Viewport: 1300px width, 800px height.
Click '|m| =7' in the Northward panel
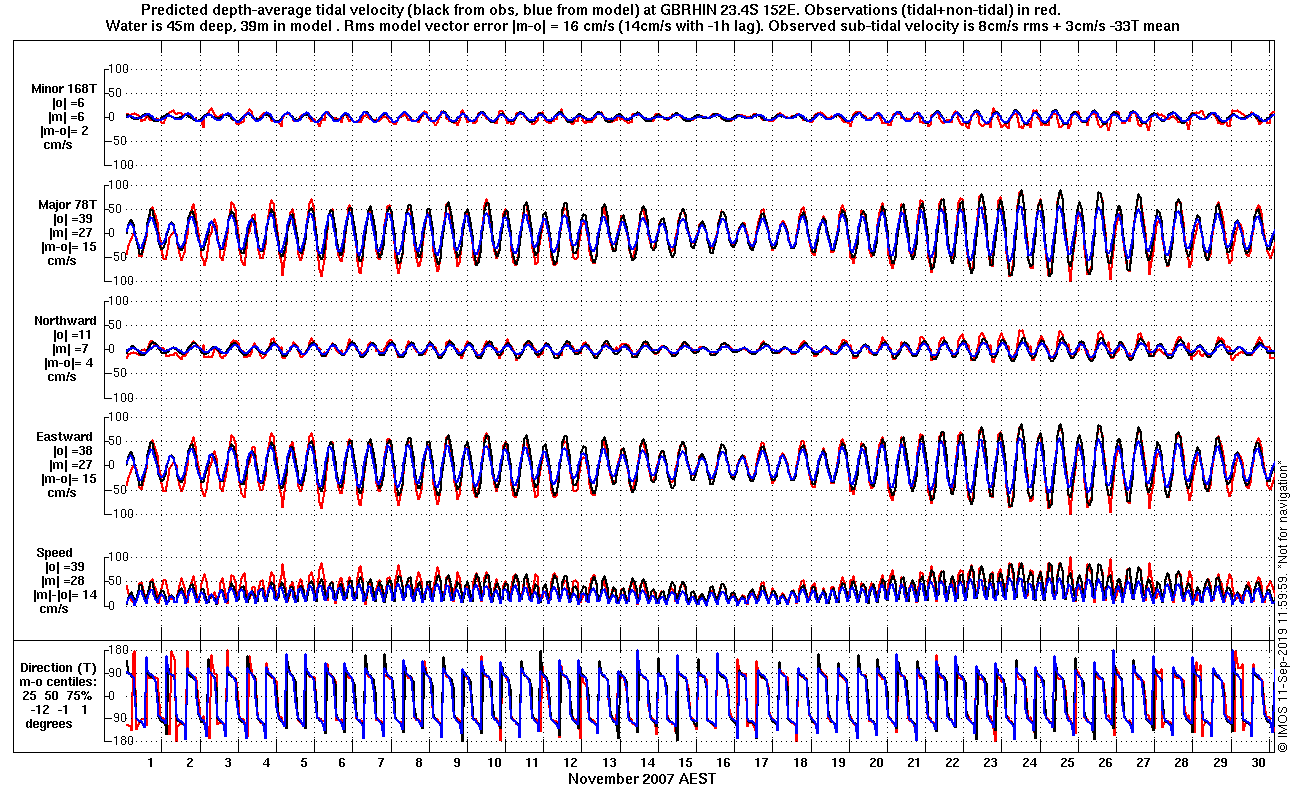tap(71, 349)
